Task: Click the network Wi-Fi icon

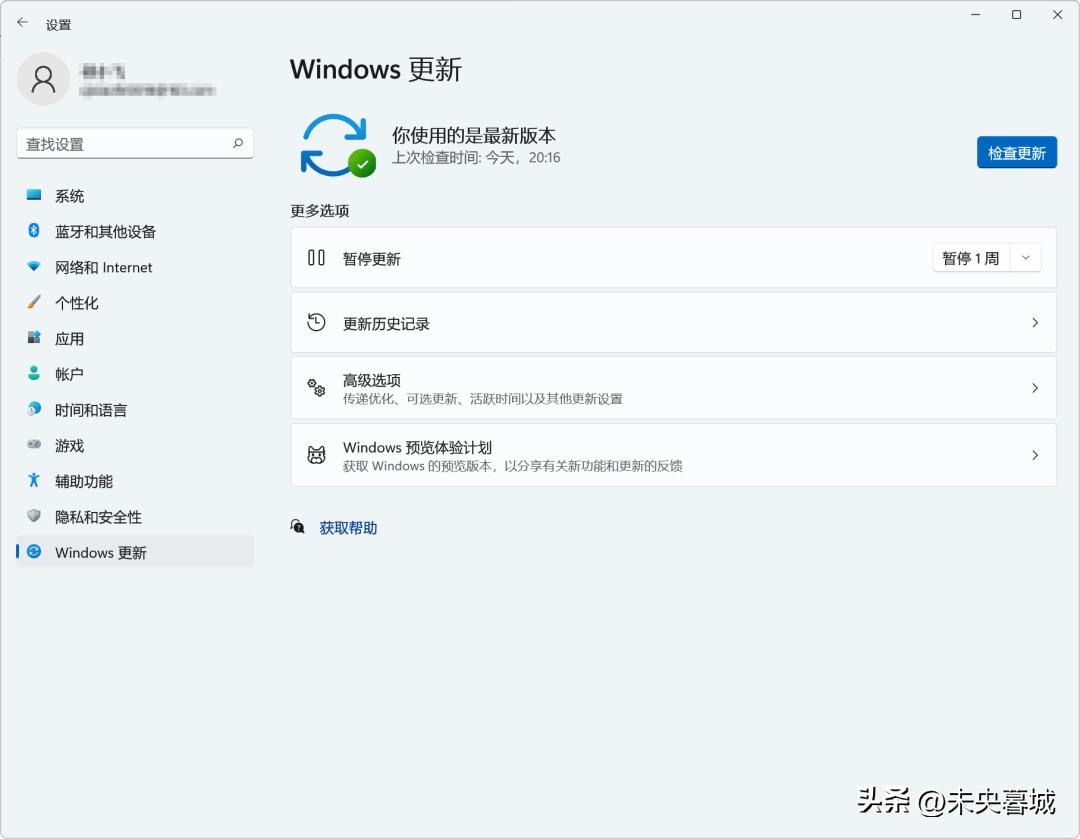Action: (x=34, y=266)
